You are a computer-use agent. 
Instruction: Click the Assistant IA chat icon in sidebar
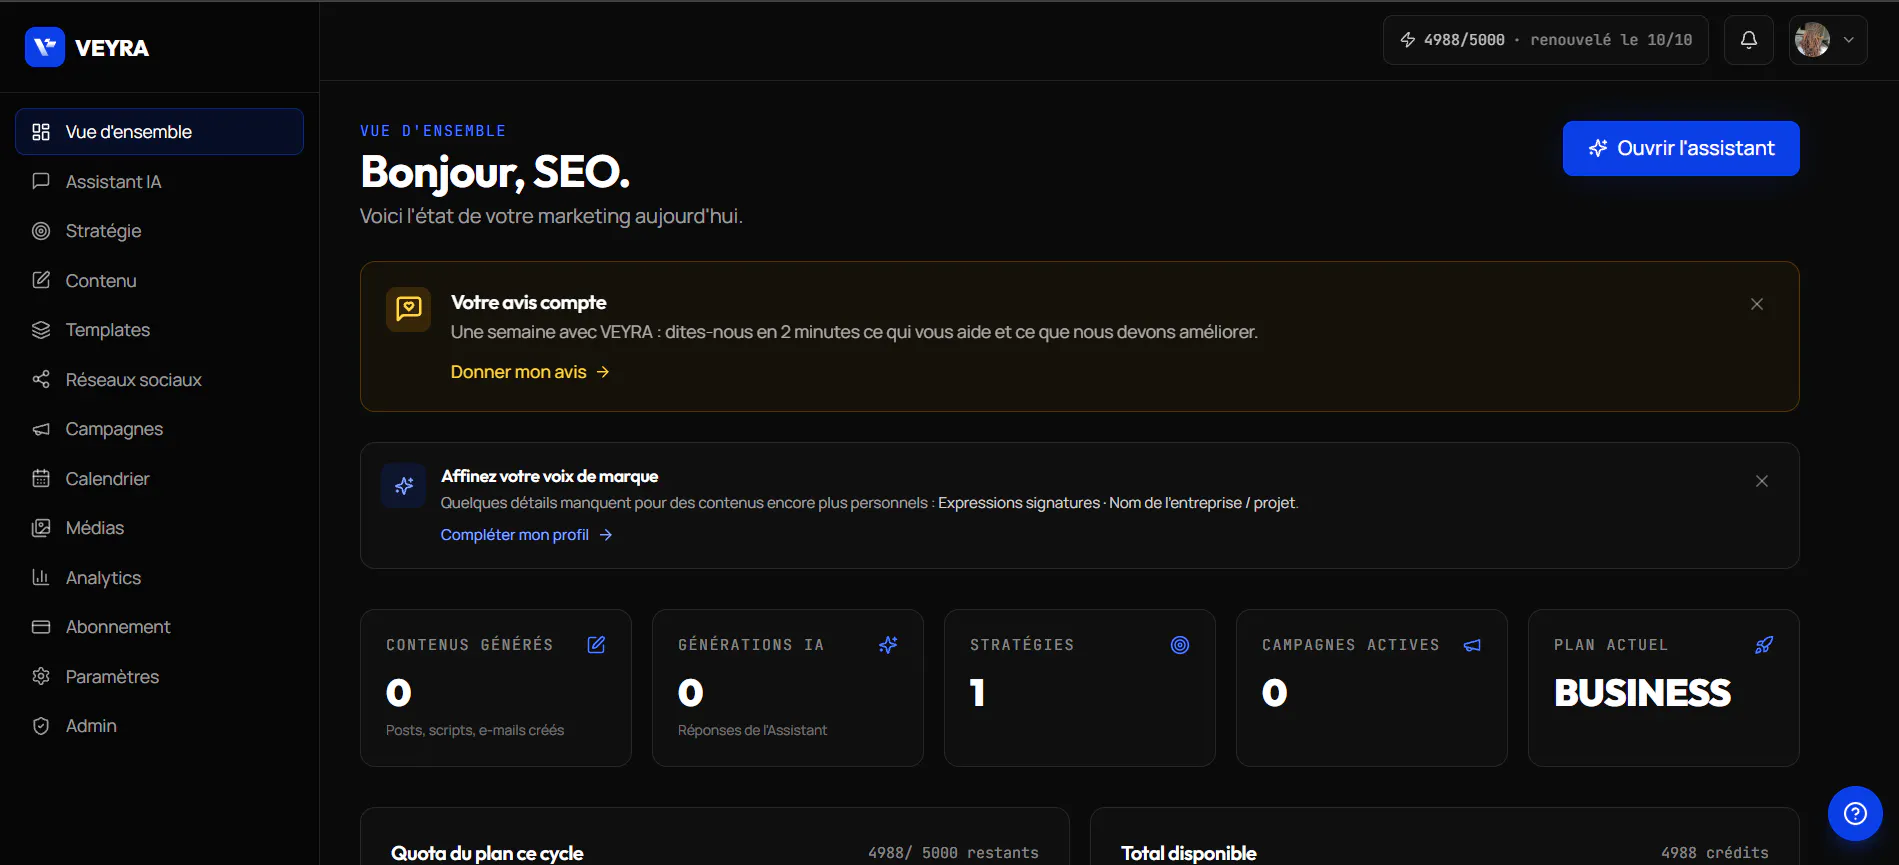point(41,181)
